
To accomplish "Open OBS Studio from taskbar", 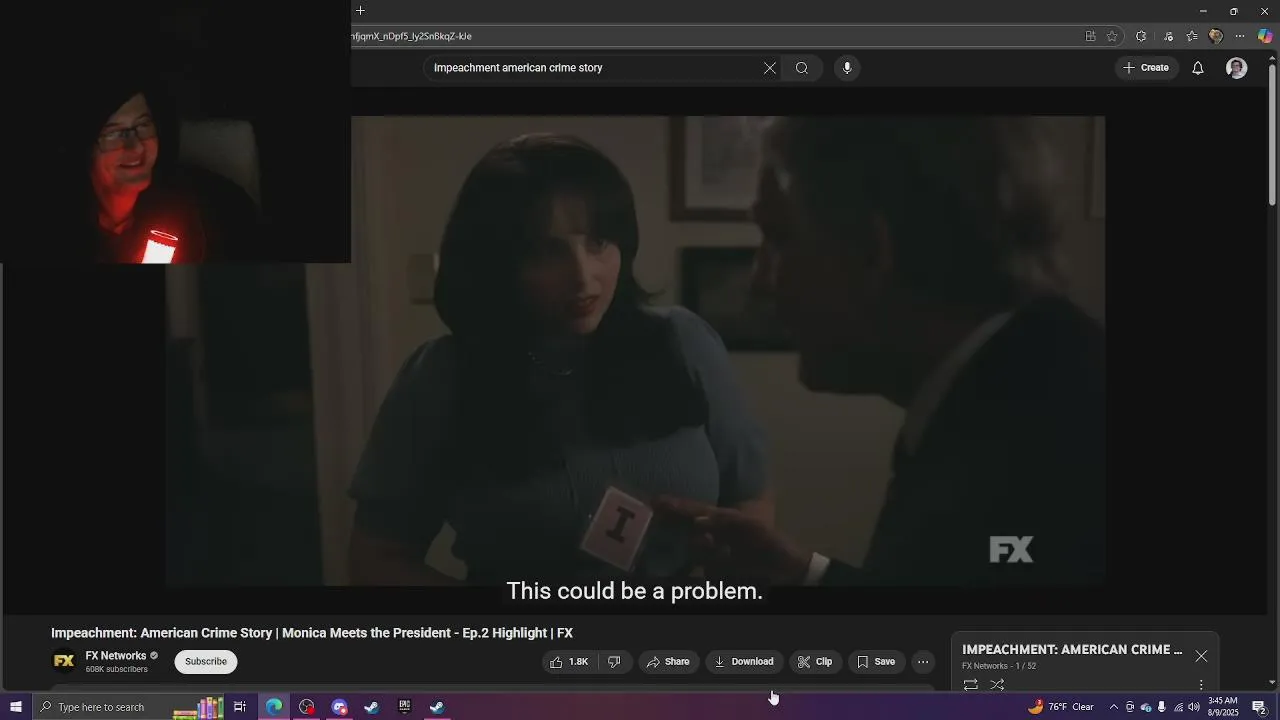I will click(x=307, y=707).
